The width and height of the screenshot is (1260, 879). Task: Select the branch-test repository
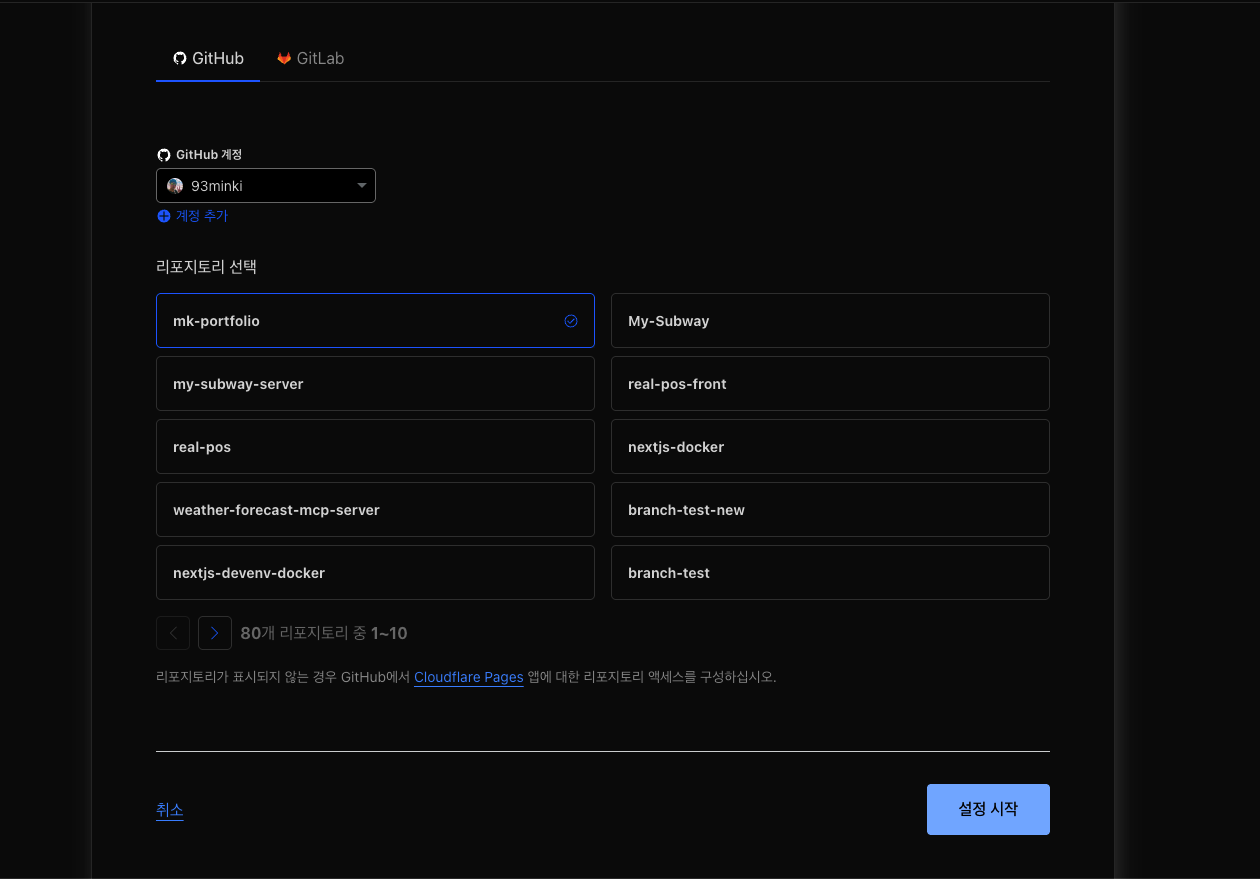[830, 573]
